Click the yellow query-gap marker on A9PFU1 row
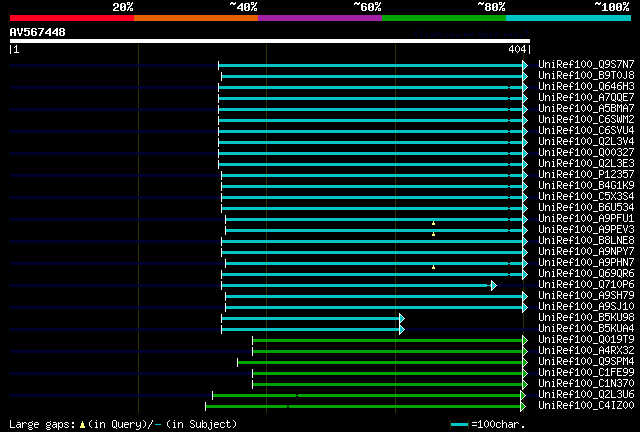 point(433,223)
